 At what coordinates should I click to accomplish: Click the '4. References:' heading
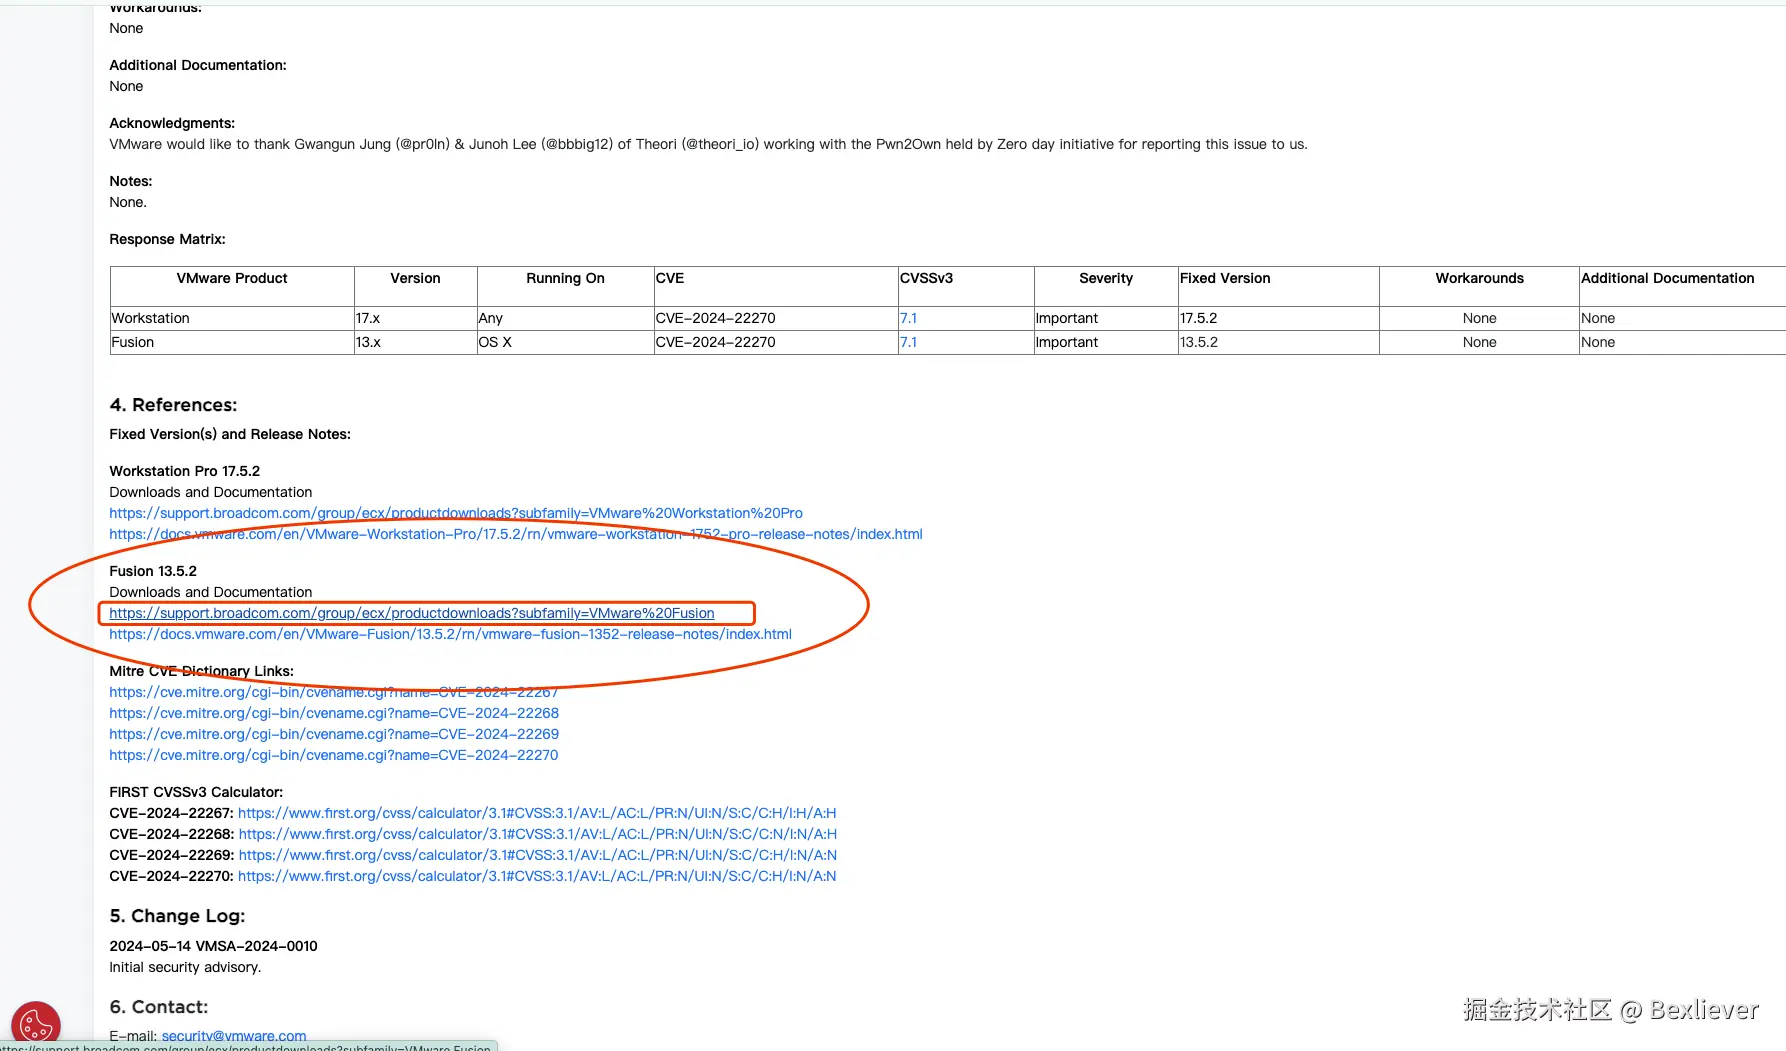click(173, 405)
